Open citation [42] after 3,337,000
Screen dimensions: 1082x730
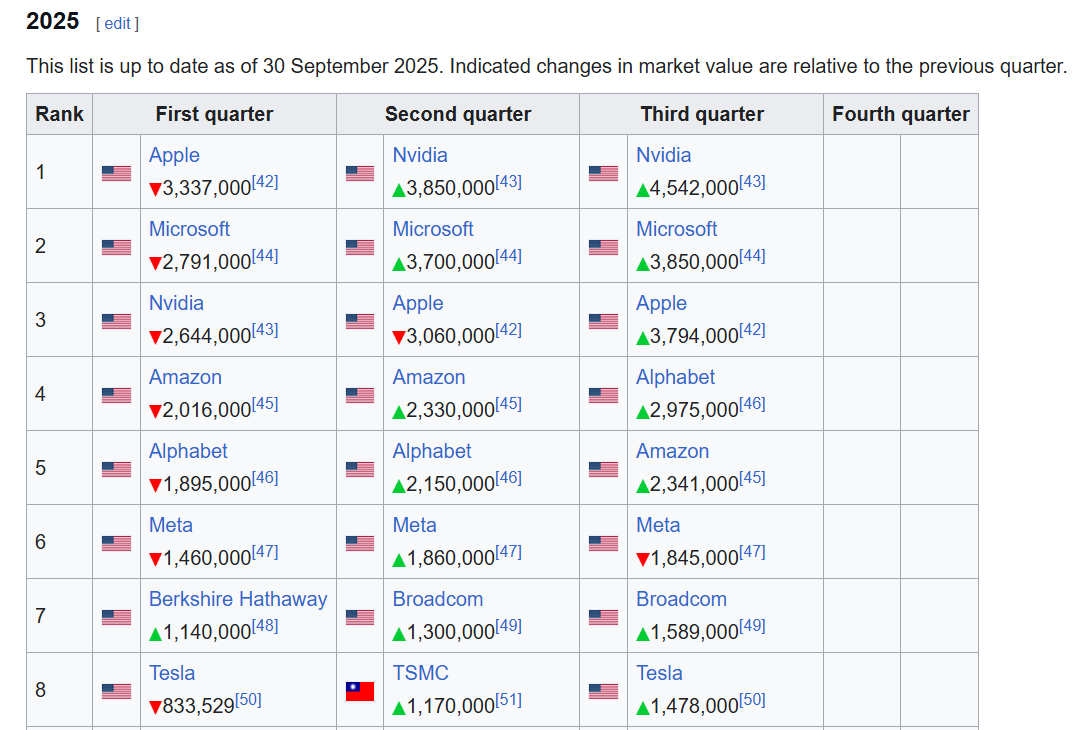(x=265, y=182)
